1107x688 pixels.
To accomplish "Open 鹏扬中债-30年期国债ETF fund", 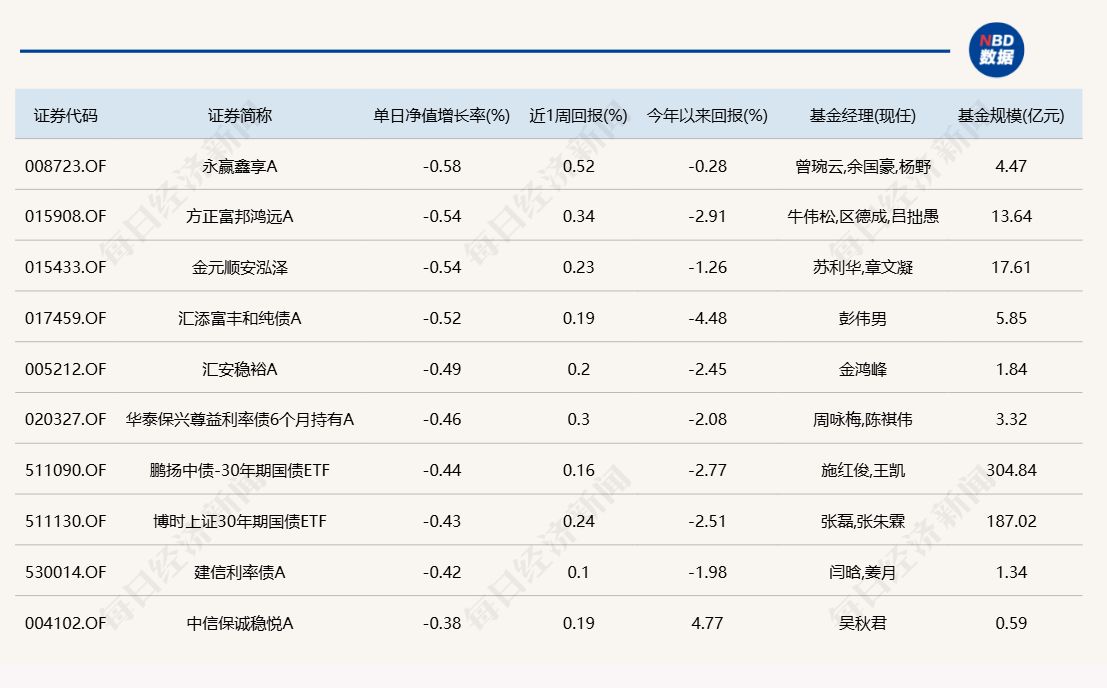I will click(x=240, y=471).
